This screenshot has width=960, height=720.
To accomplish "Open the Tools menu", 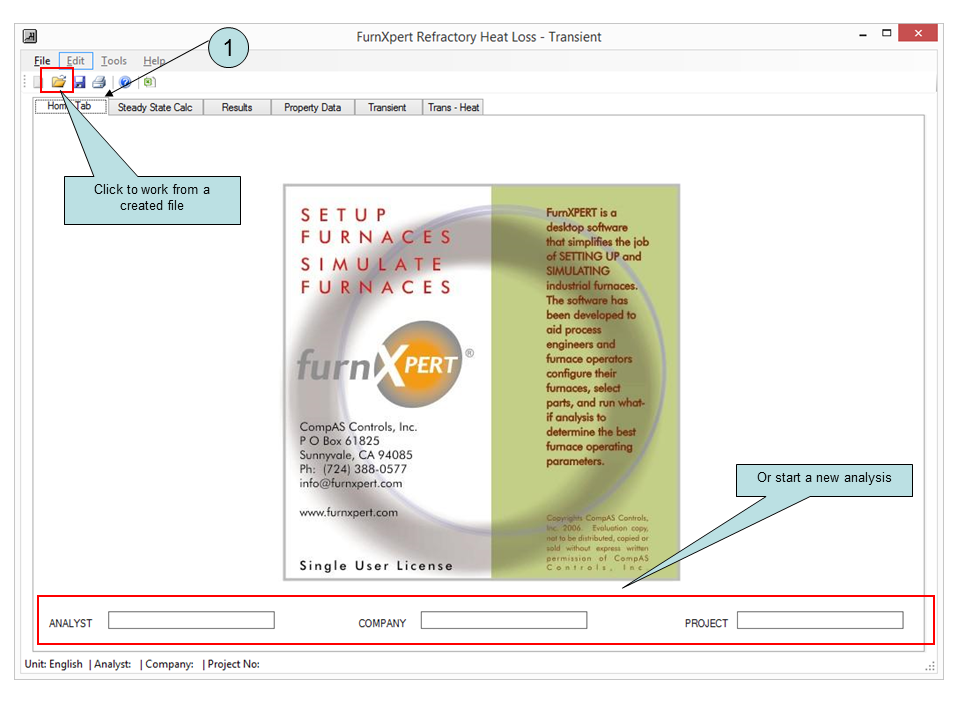I will tap(114, 61).
